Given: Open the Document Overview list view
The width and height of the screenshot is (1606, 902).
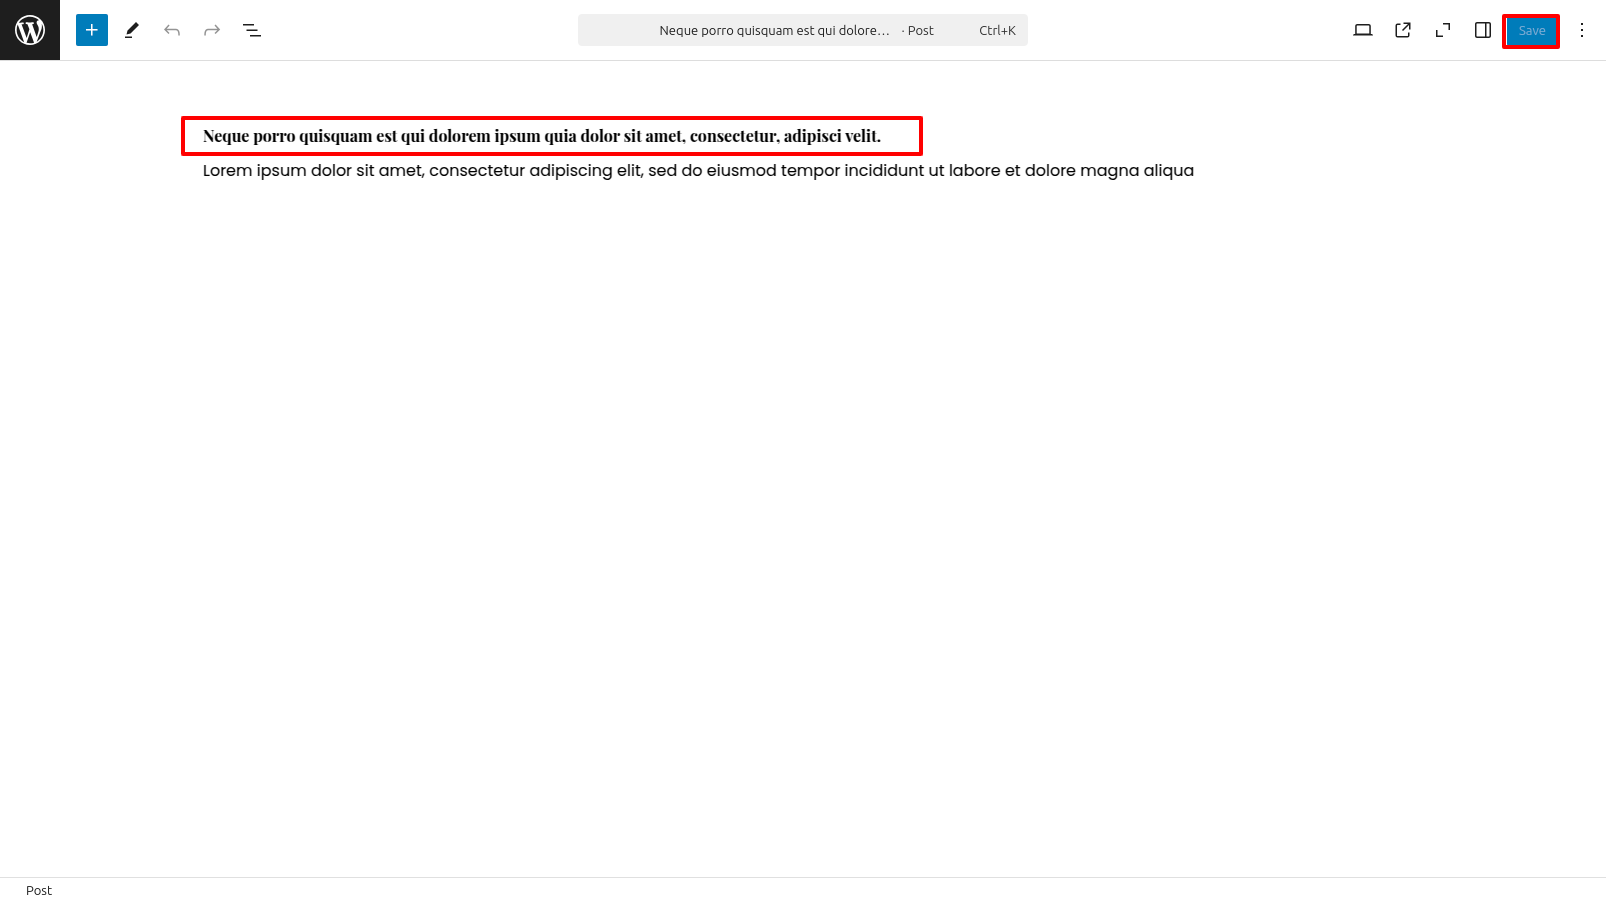Looking at the screenshot, I should pos(252,30).
